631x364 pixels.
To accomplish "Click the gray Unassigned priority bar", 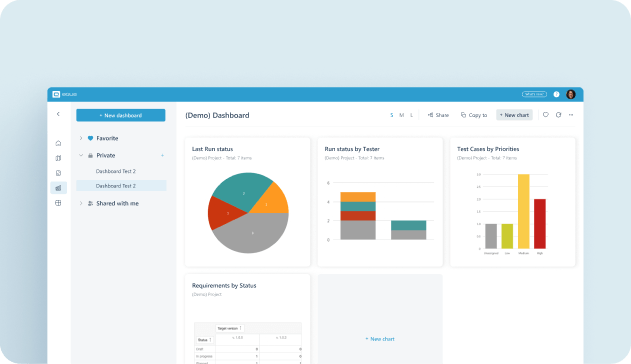I will (491, 236).
